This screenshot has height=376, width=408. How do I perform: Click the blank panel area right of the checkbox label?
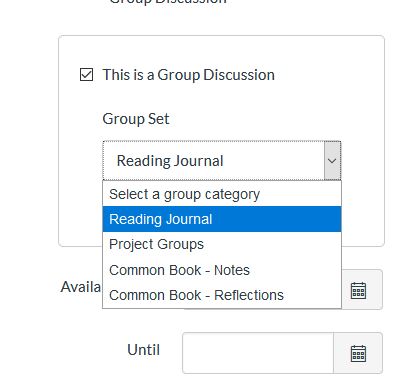pos(328,75)
